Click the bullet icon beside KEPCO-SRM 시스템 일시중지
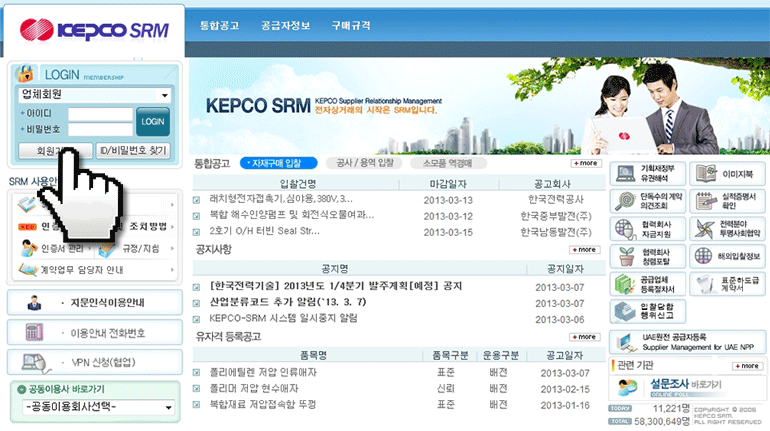The height and width of the screenshot is (431, 770). click(x=196, y=319)
